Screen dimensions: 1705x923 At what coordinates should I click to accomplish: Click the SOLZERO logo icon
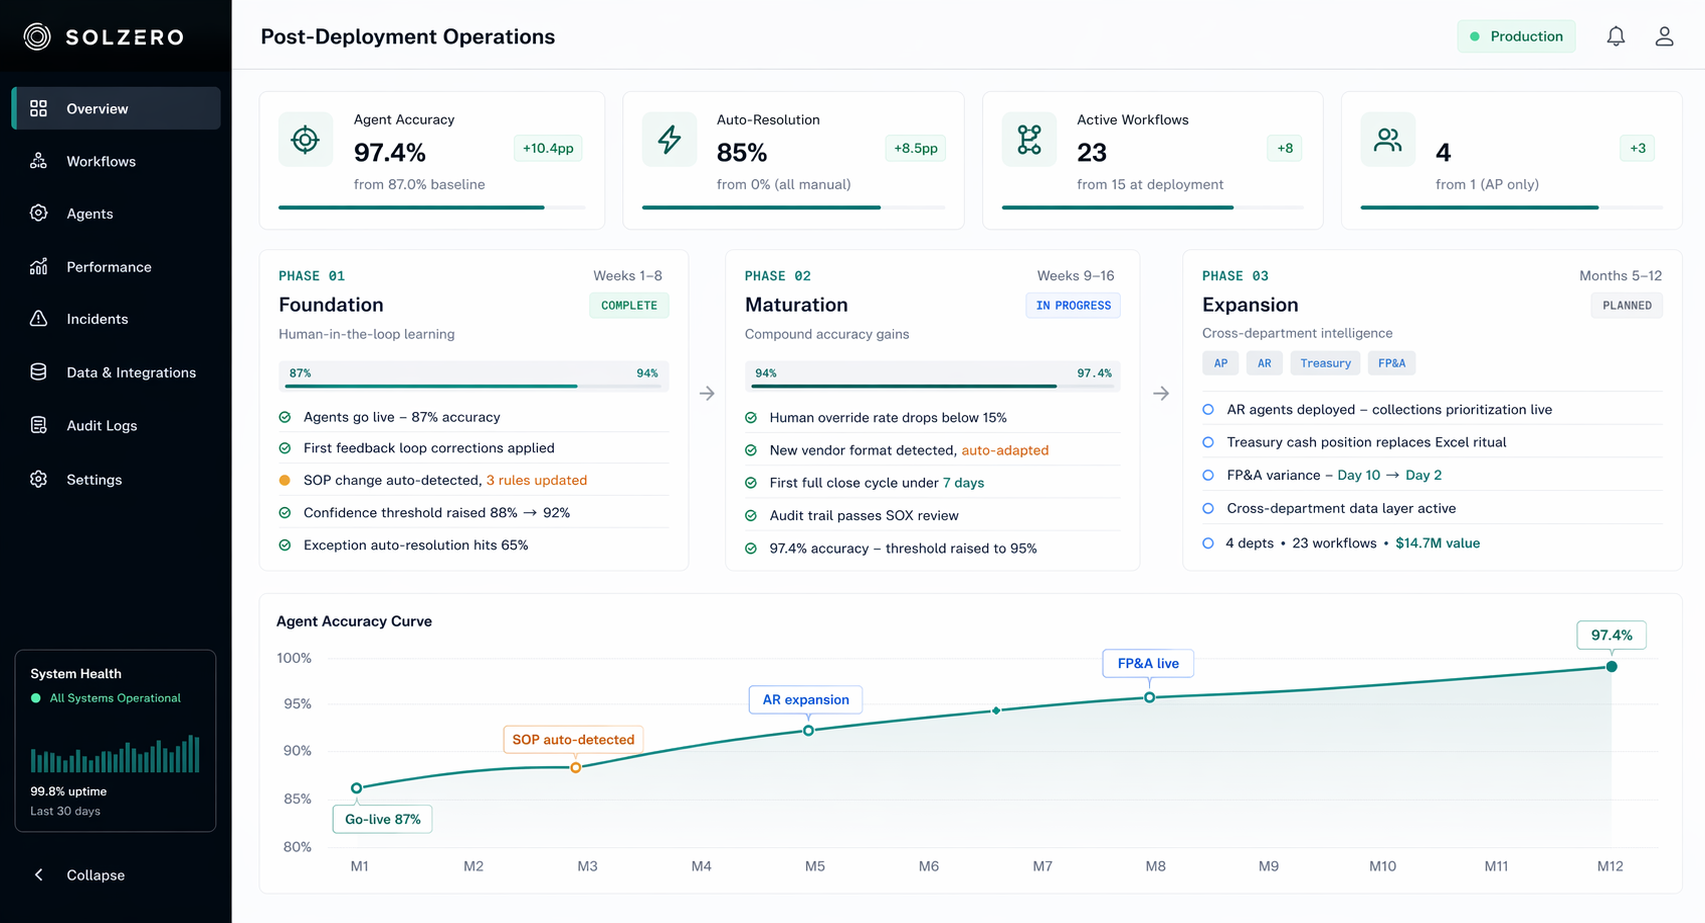click(37, 37)
